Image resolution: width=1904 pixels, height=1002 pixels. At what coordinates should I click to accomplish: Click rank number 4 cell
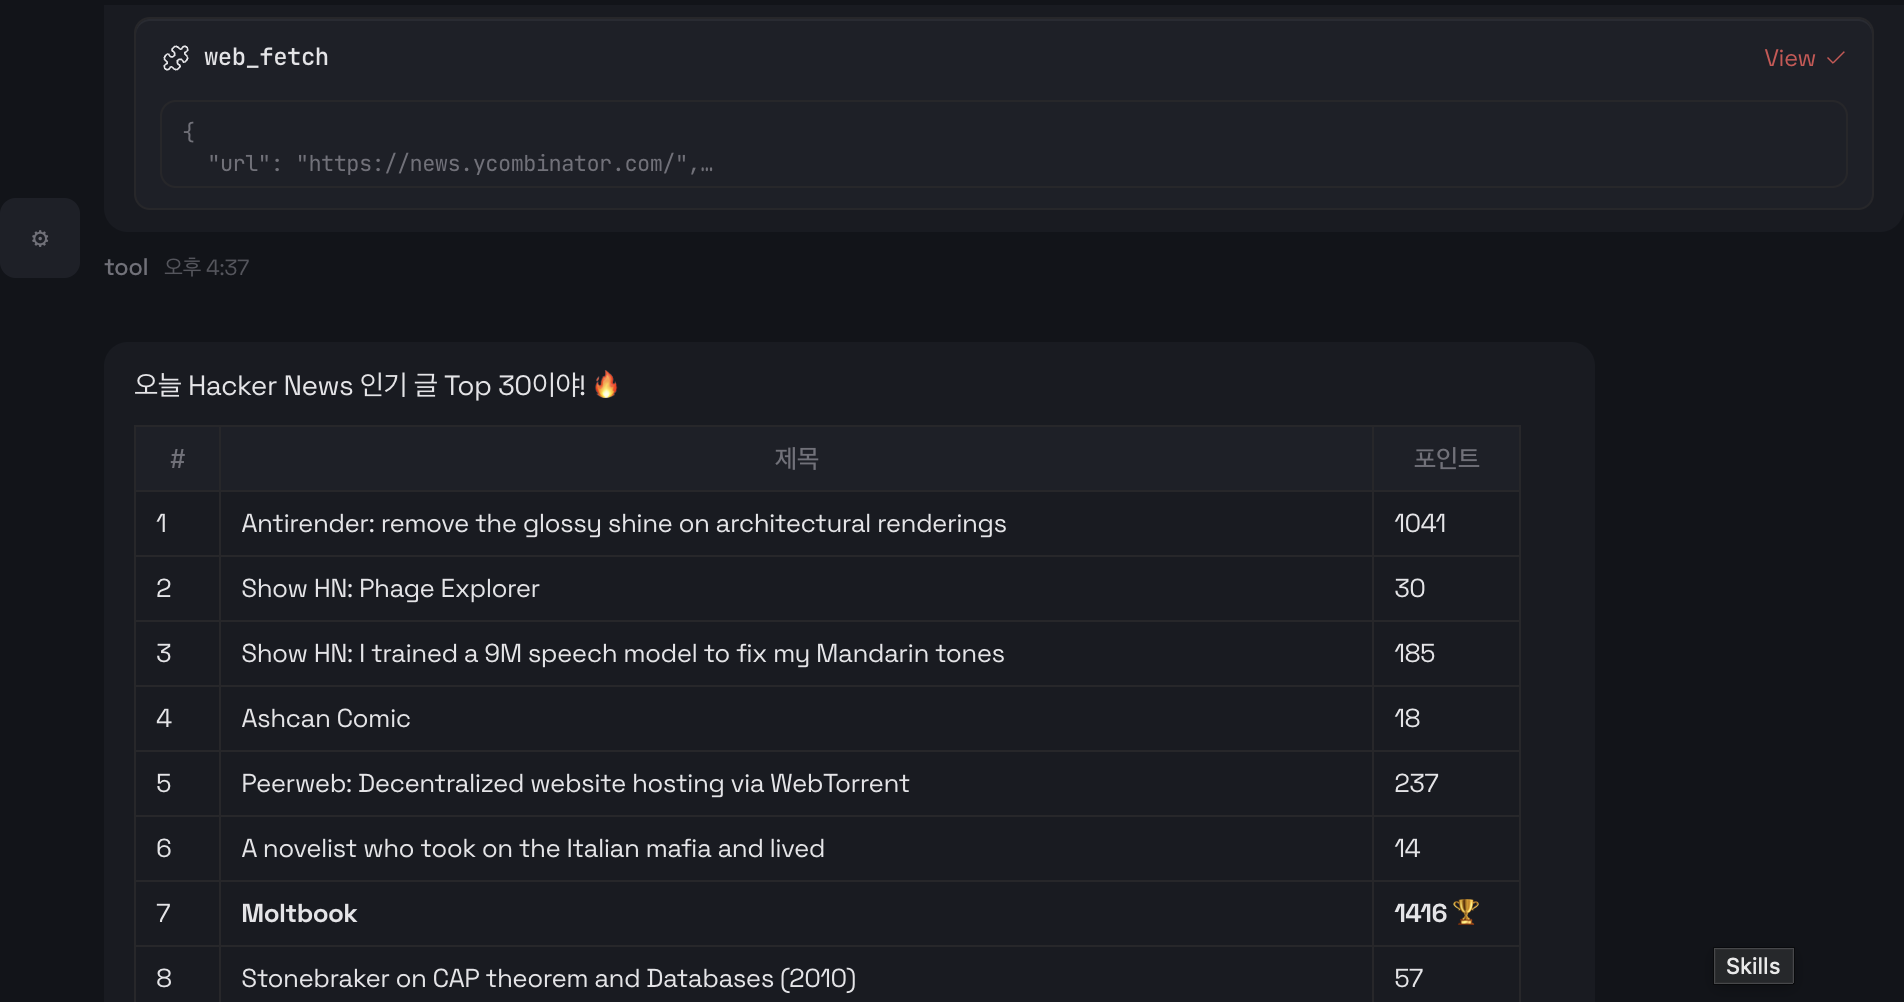coord(178,718)
